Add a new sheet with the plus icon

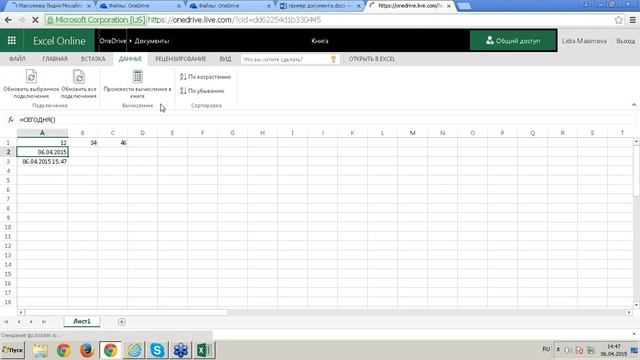point(121,322)
